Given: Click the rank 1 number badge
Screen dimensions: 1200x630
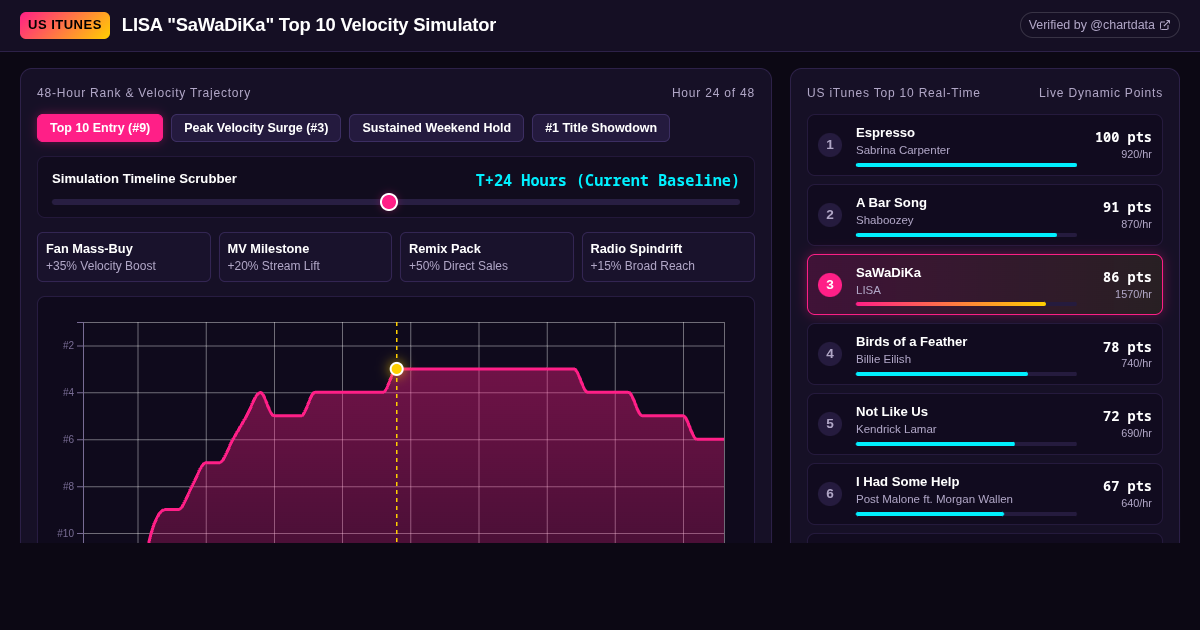Looking at the screenshot, I should point(830,145).
